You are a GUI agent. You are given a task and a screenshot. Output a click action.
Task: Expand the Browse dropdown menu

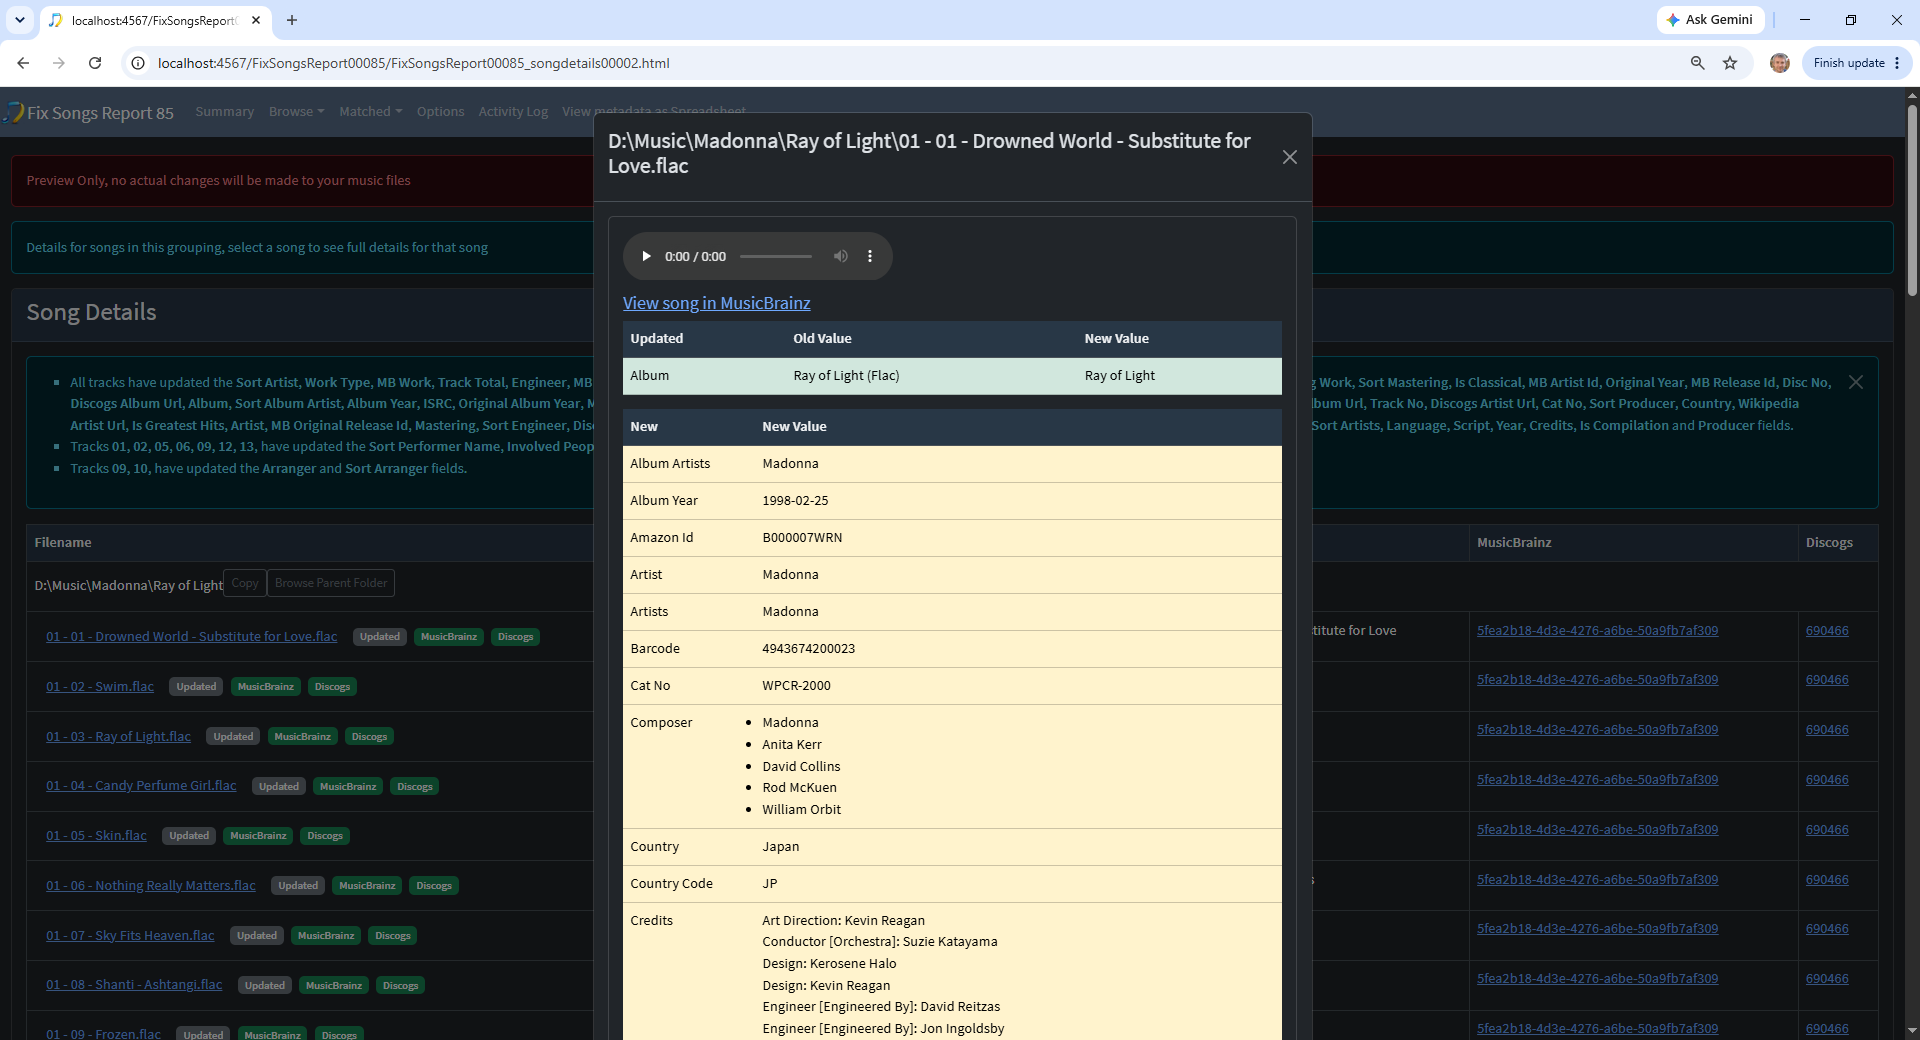(296, 112)
